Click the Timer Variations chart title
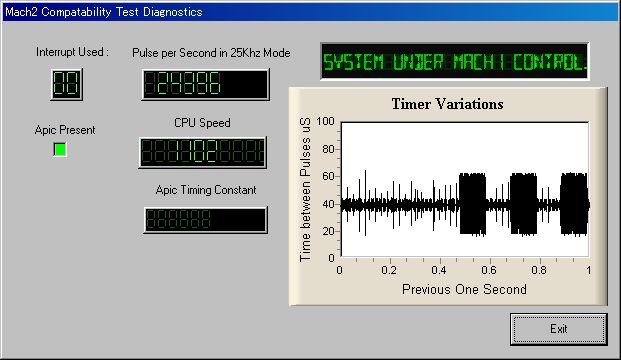The image size is (621, 360). click(x=448, y=104)
